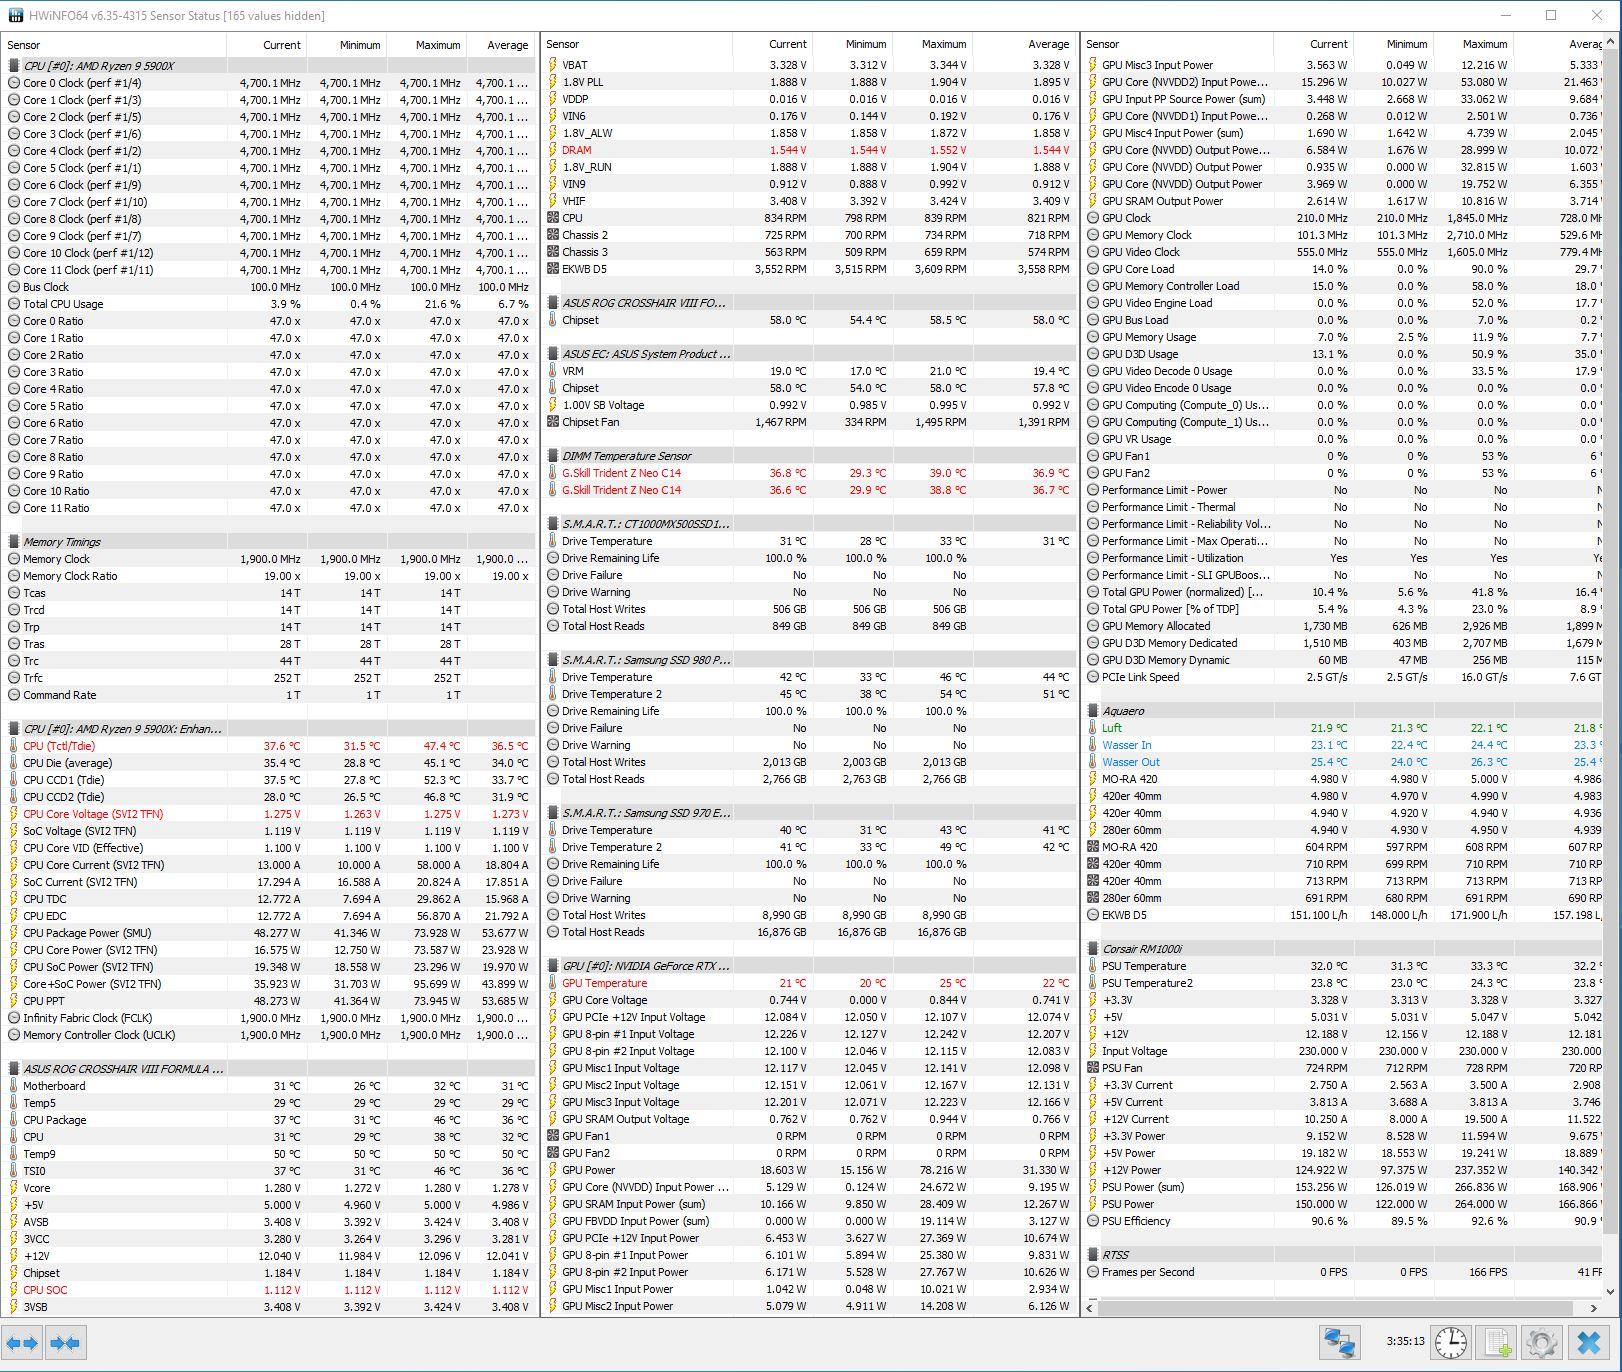The height and width of the screenshot is (1372, 1622).
Task: Select the Chipset Fan row
Action: tap(808, 422)
